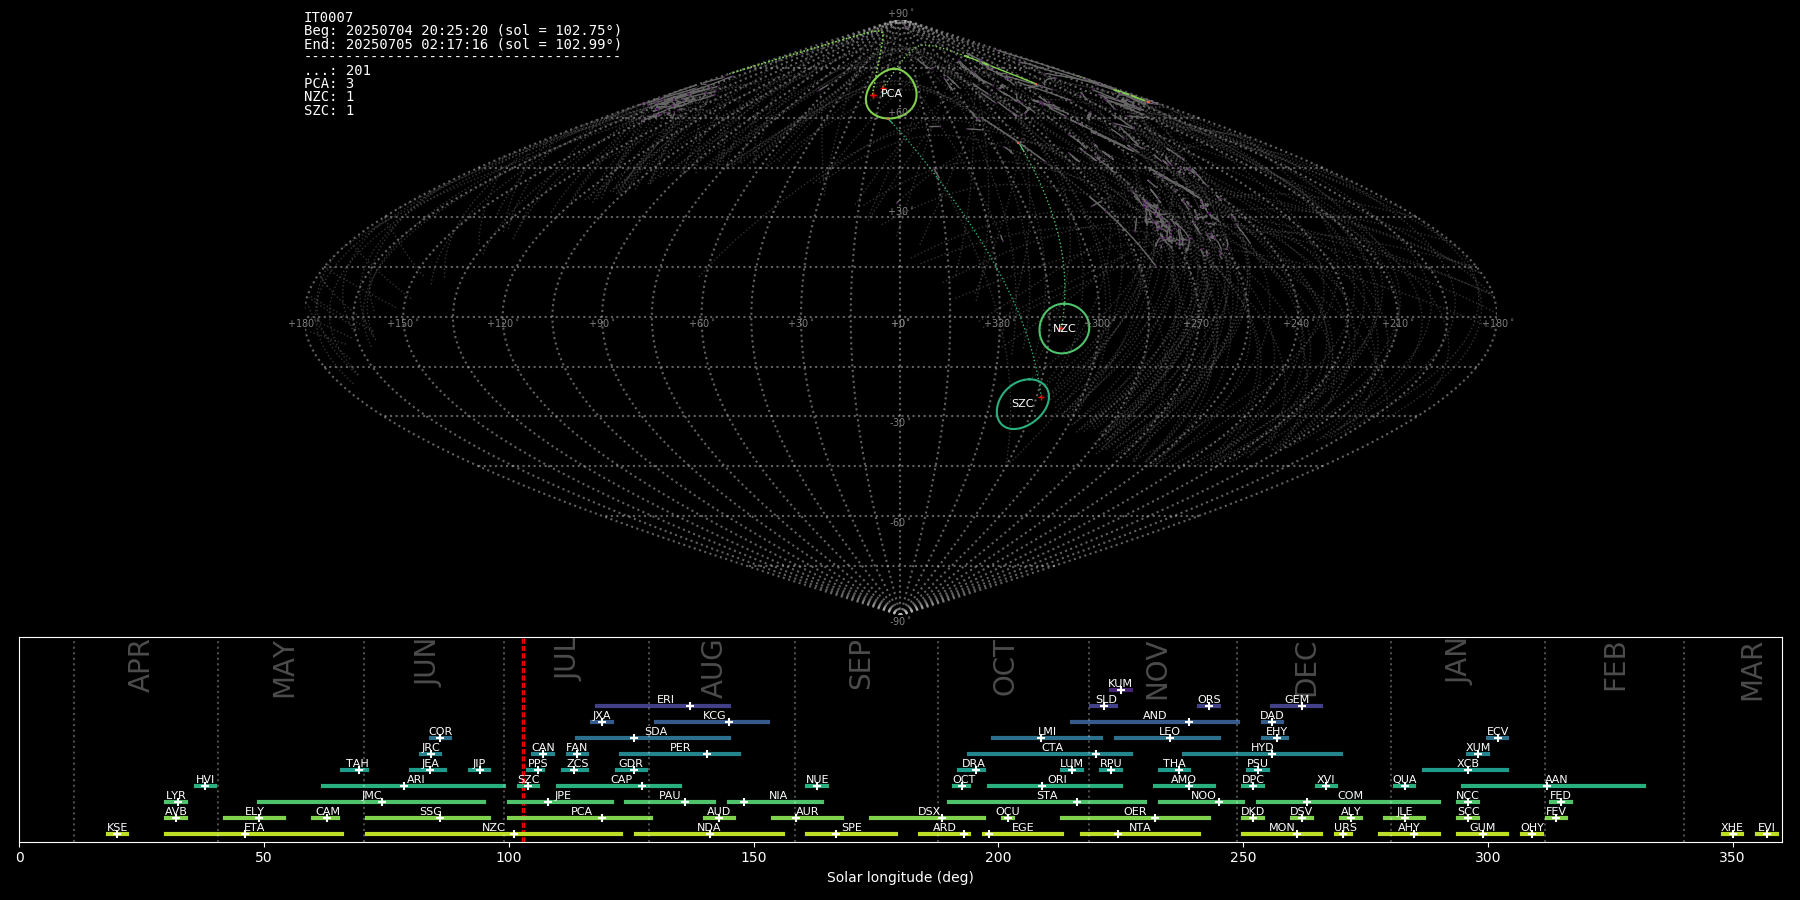Click the IT0007 station title text
Image resolution: width=1800 pixels, height=900 pixels.
tap(328, 18)
